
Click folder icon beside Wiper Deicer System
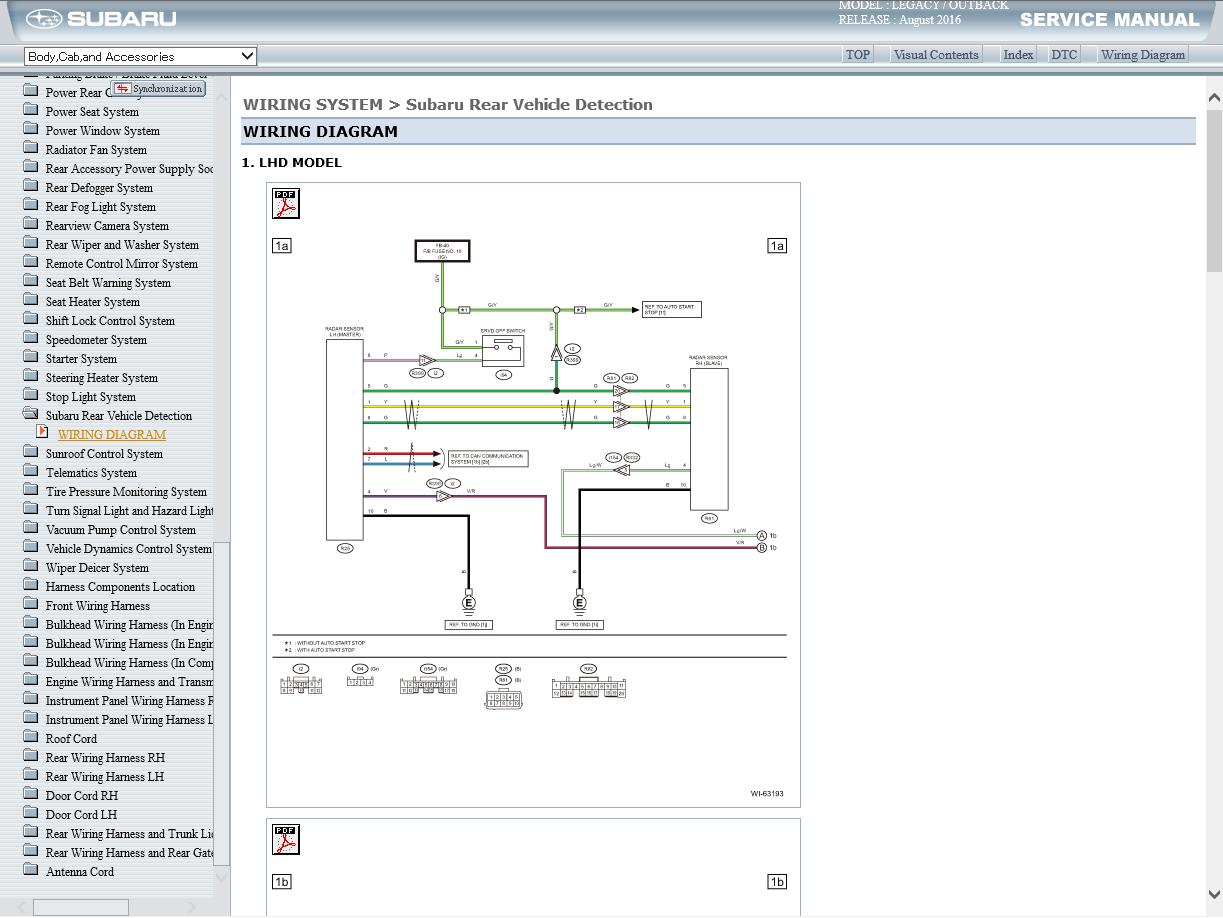pyautogui.click(x=30, y=567)
